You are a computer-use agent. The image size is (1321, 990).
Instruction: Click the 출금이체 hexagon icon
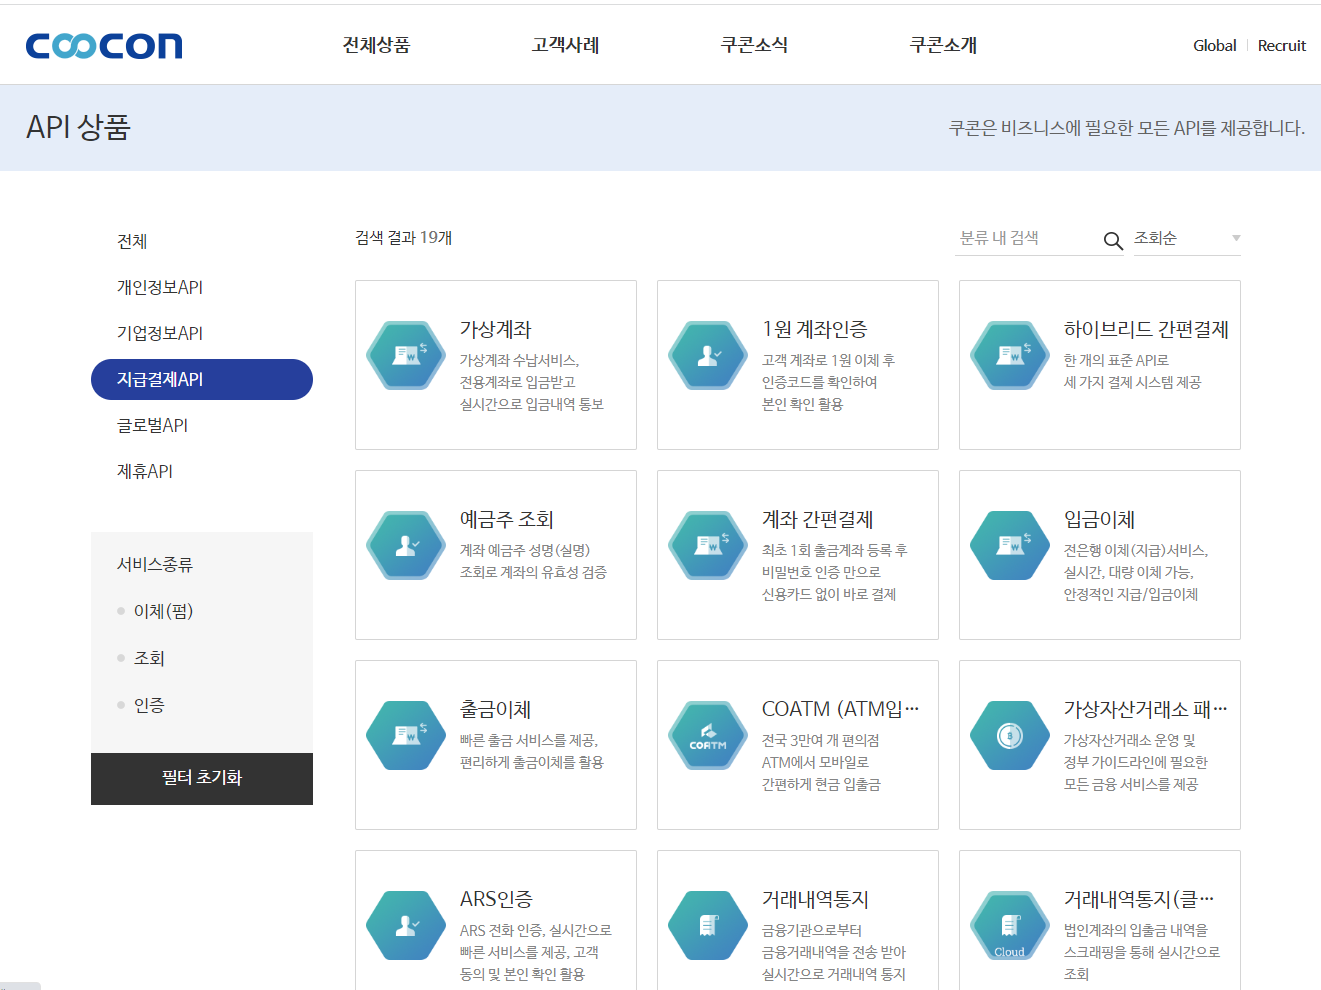(x=406, y=735)
